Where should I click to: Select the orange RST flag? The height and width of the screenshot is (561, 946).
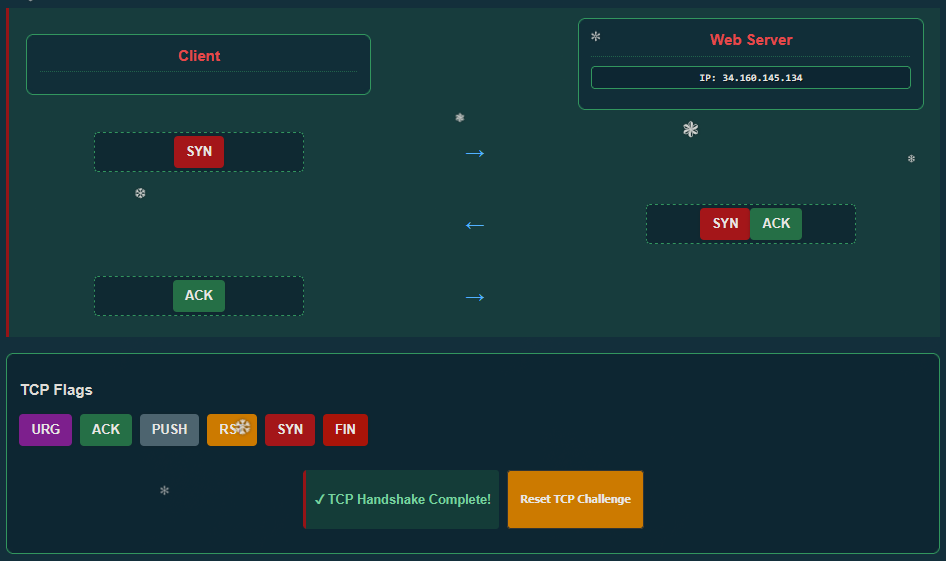pos(225,430)
